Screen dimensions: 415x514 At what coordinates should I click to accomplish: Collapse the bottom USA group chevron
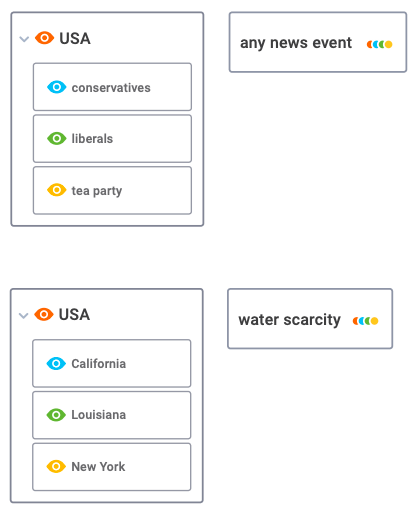click(23, 315)
